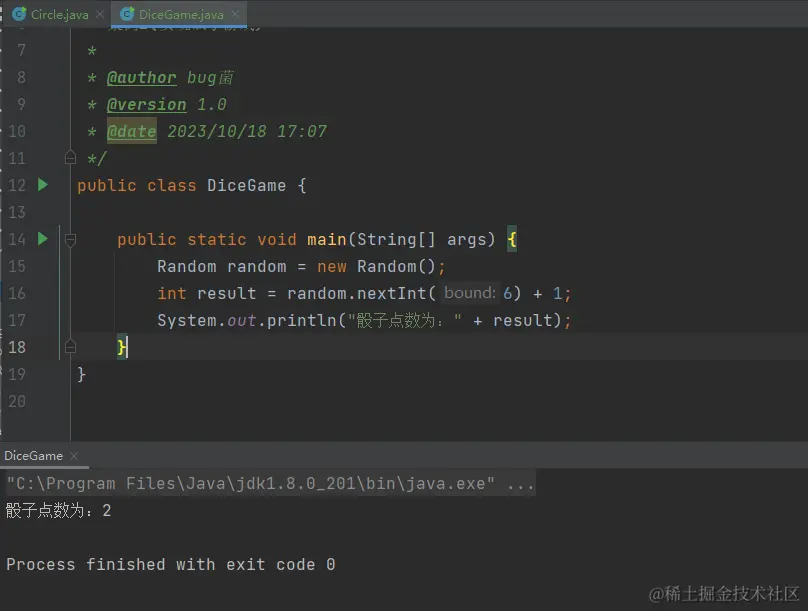The image size is (808, 611).
Task: Click date value '2023/10/18 17:07'
Action: [x=247, y=131]
